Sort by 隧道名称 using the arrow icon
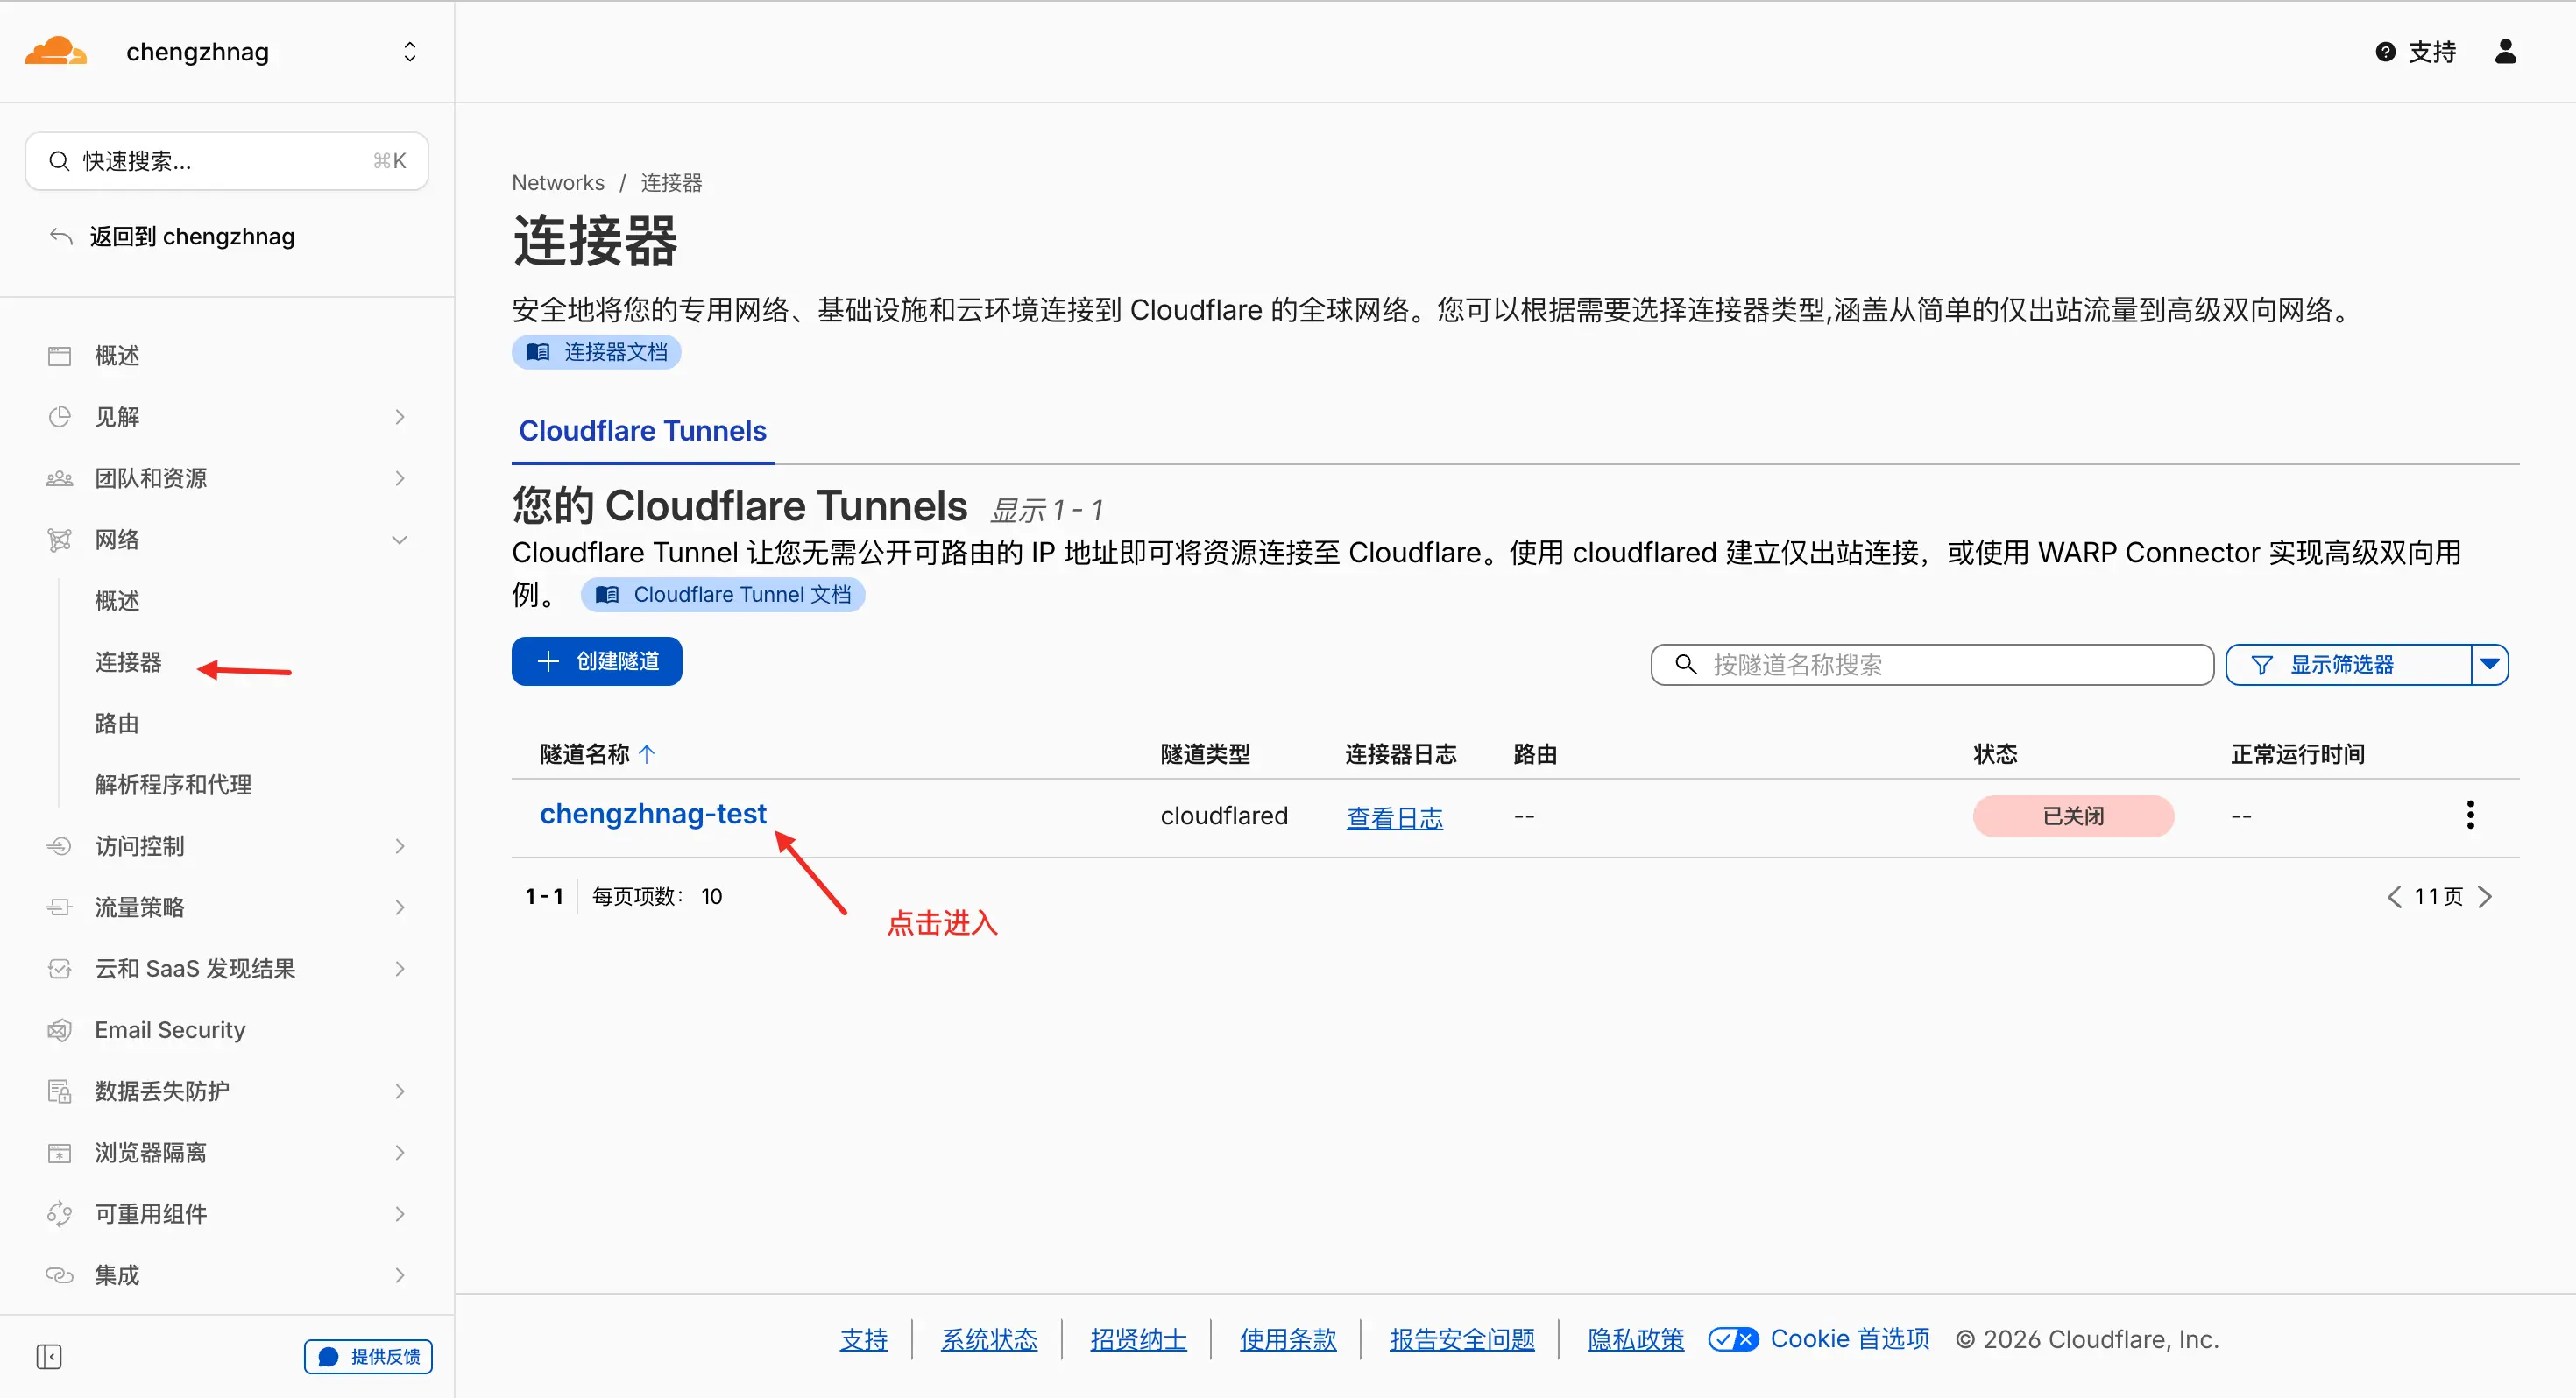The width and height of the screenshot is (2576, 1398). click(647, 754)
